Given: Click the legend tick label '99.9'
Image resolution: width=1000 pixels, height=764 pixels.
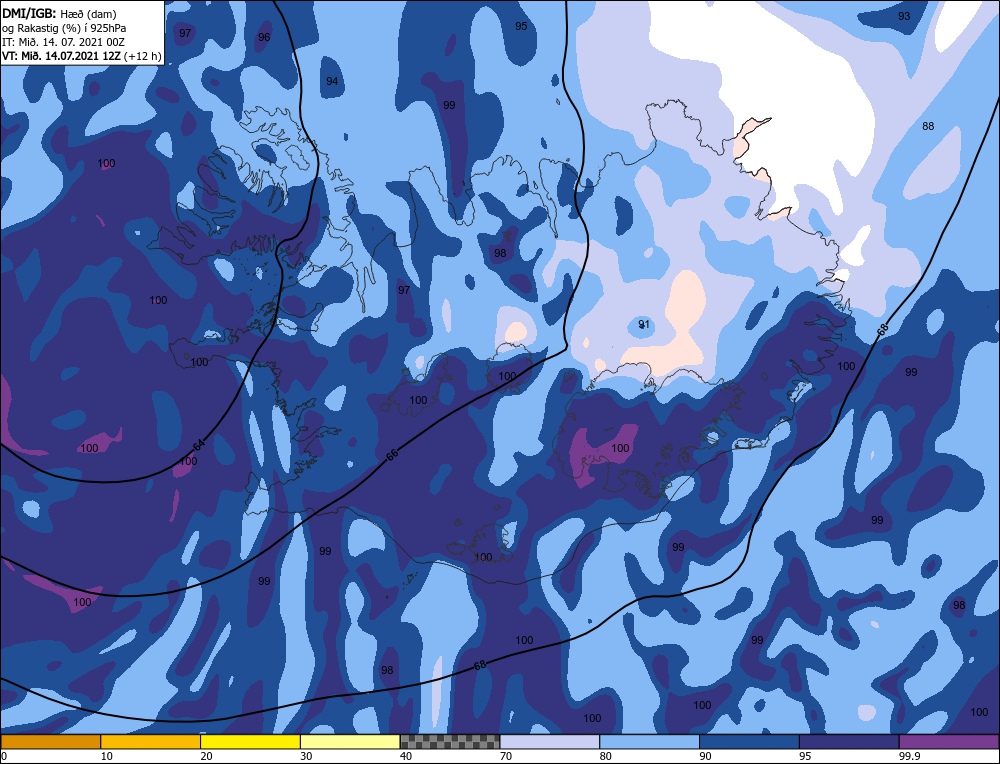Looking at the screenshot, I should [909, 756].
